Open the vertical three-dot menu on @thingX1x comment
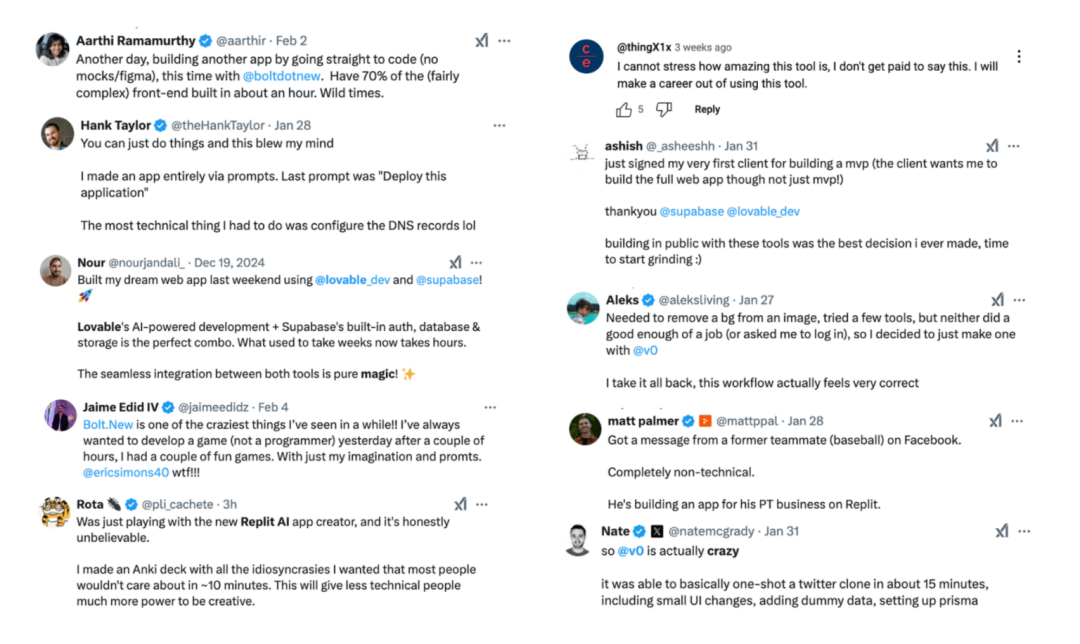This screenshot has width=1080, height=644. (1019, 56)
